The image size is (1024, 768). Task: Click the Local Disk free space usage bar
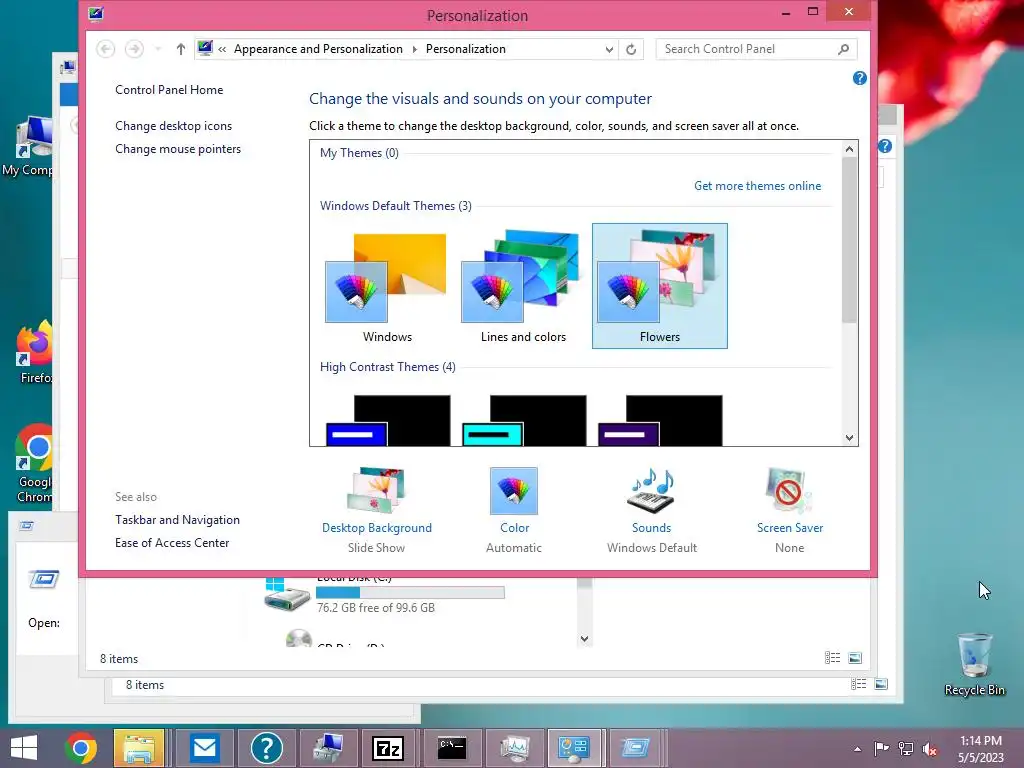(x=410, y=592)
